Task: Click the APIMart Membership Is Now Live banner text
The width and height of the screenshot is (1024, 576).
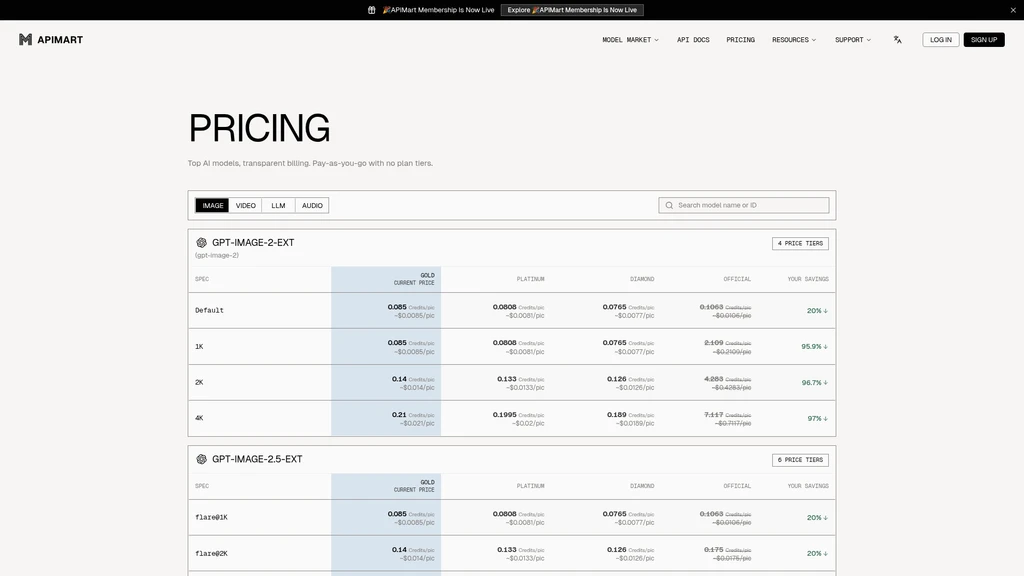Action: [438, 10]
